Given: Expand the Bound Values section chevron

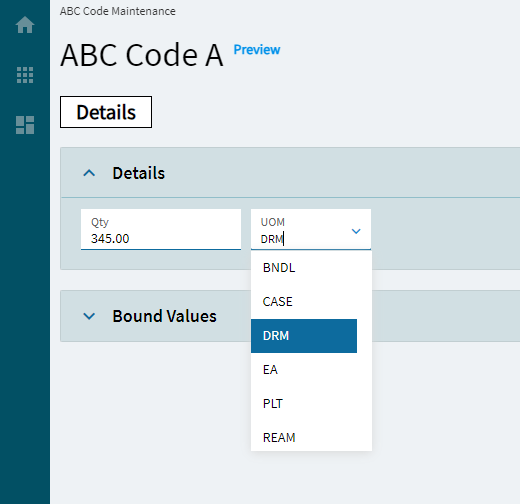Looking at the screenshot, I should click(x=89, y=316).
